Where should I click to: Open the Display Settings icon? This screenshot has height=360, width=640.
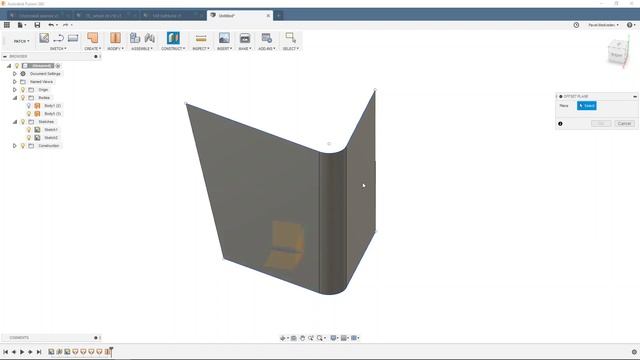pos(333,338)
